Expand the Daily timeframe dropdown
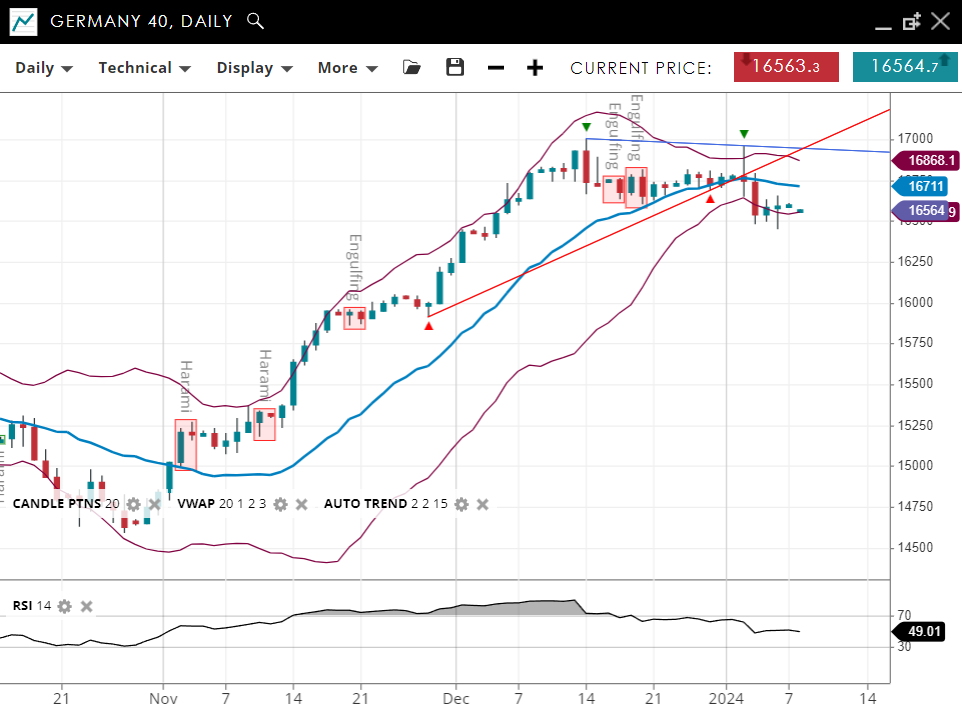962x711 pixels. click(x=44, y=68)
